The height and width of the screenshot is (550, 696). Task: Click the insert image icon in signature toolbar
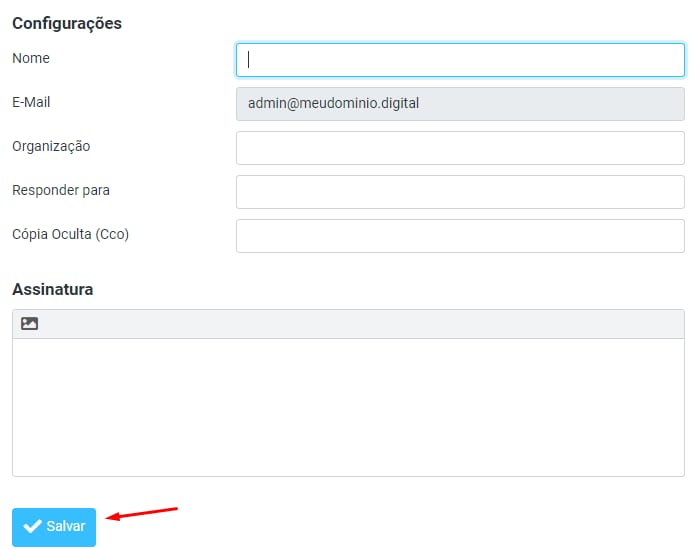click(x=29, y=324)
